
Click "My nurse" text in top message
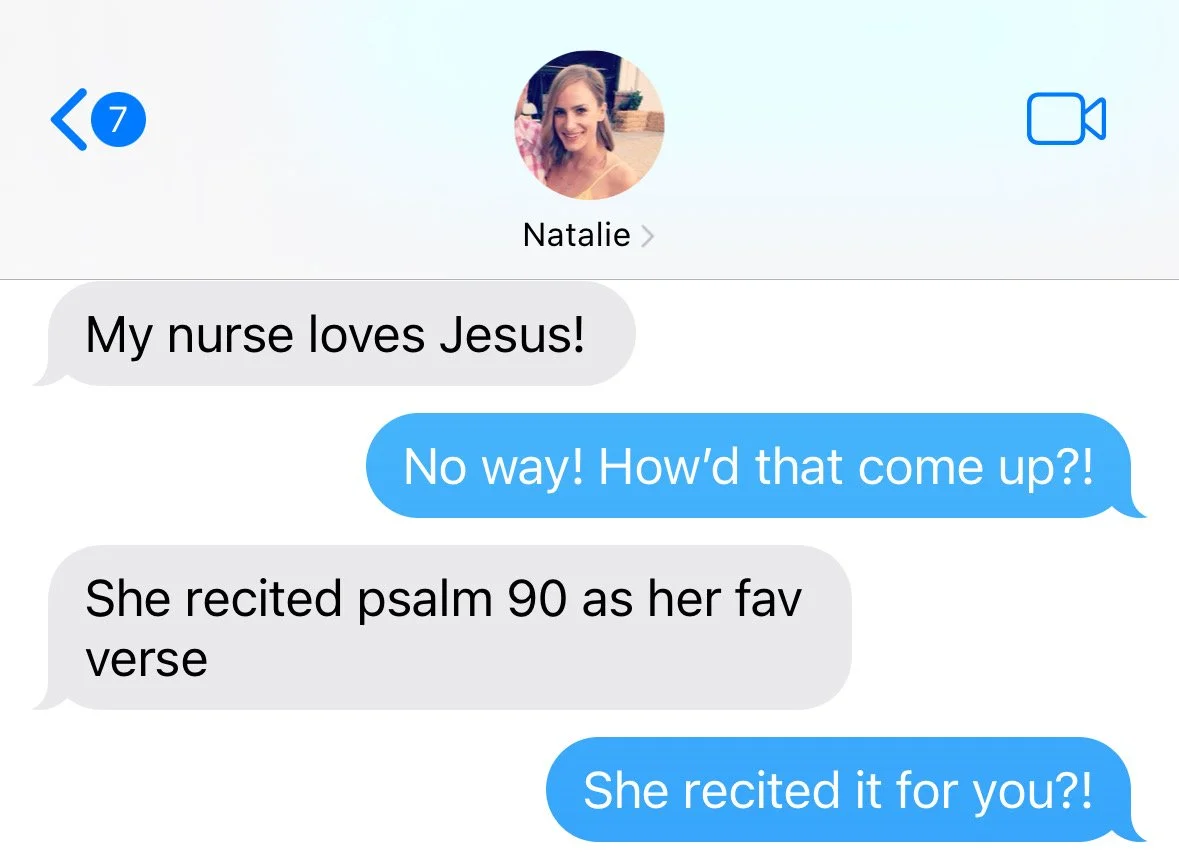189,335
